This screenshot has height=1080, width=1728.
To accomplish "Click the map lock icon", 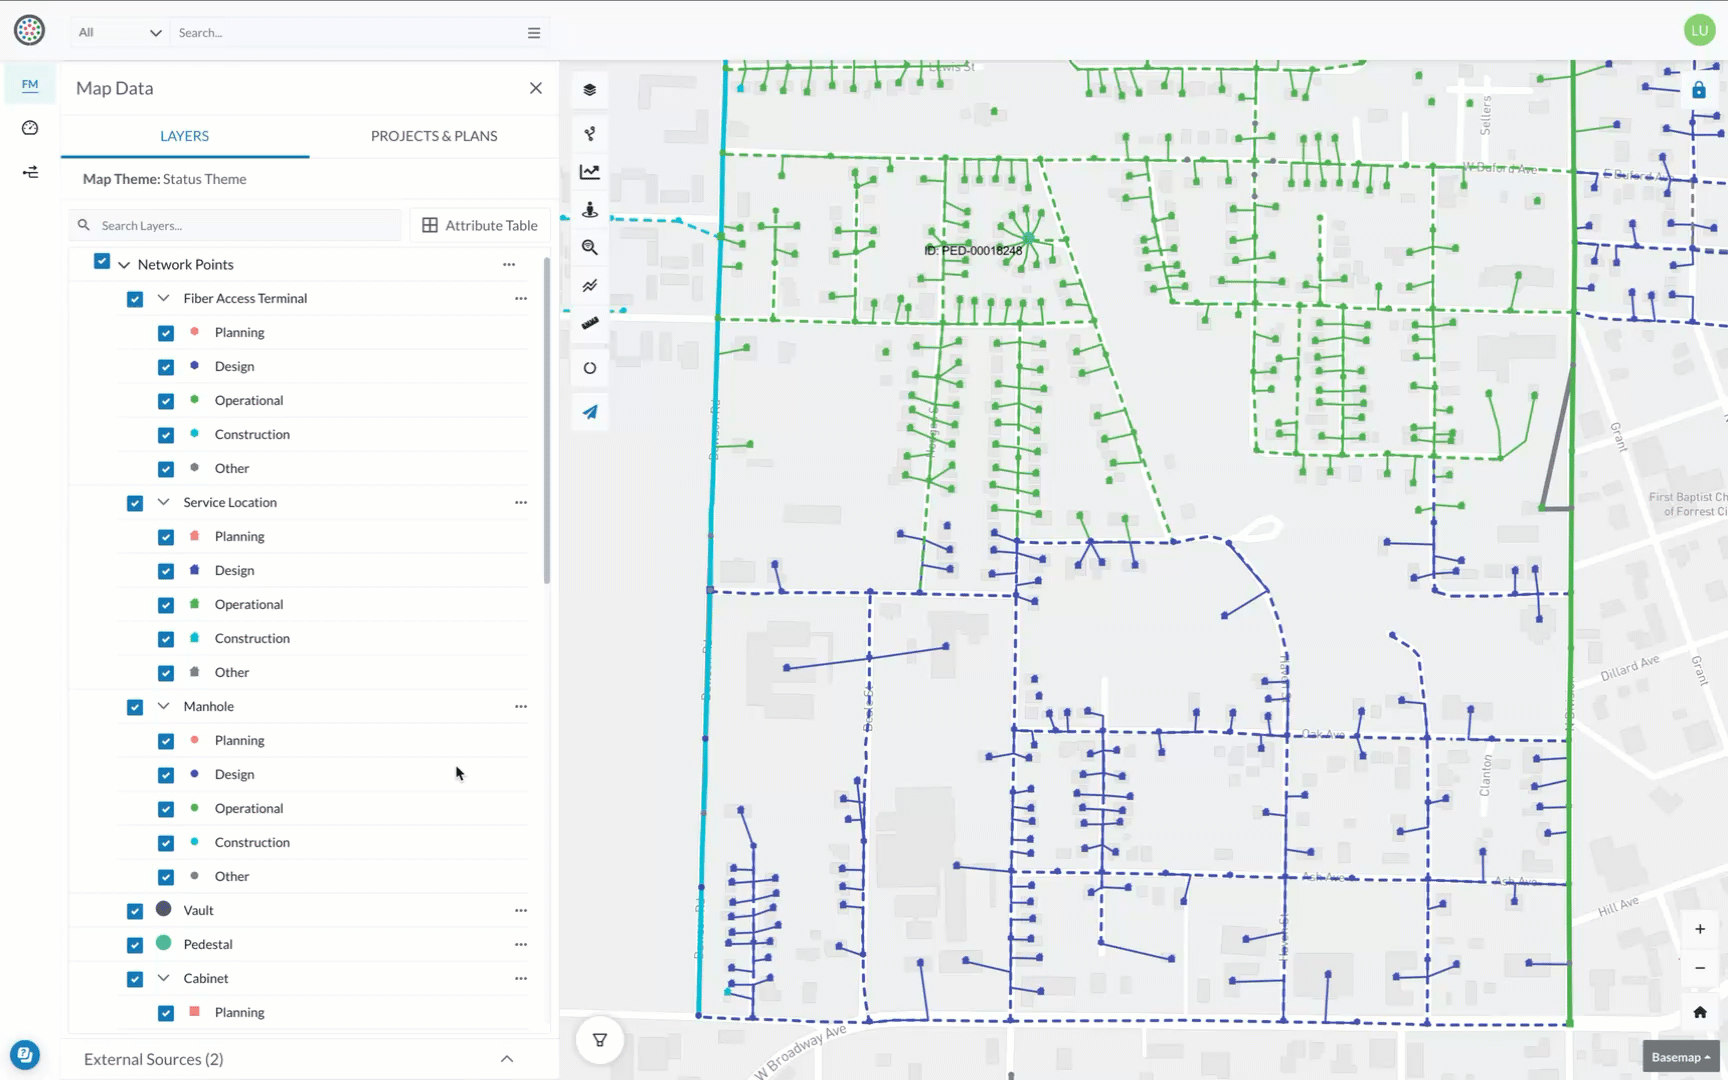I will (1698, 91).
